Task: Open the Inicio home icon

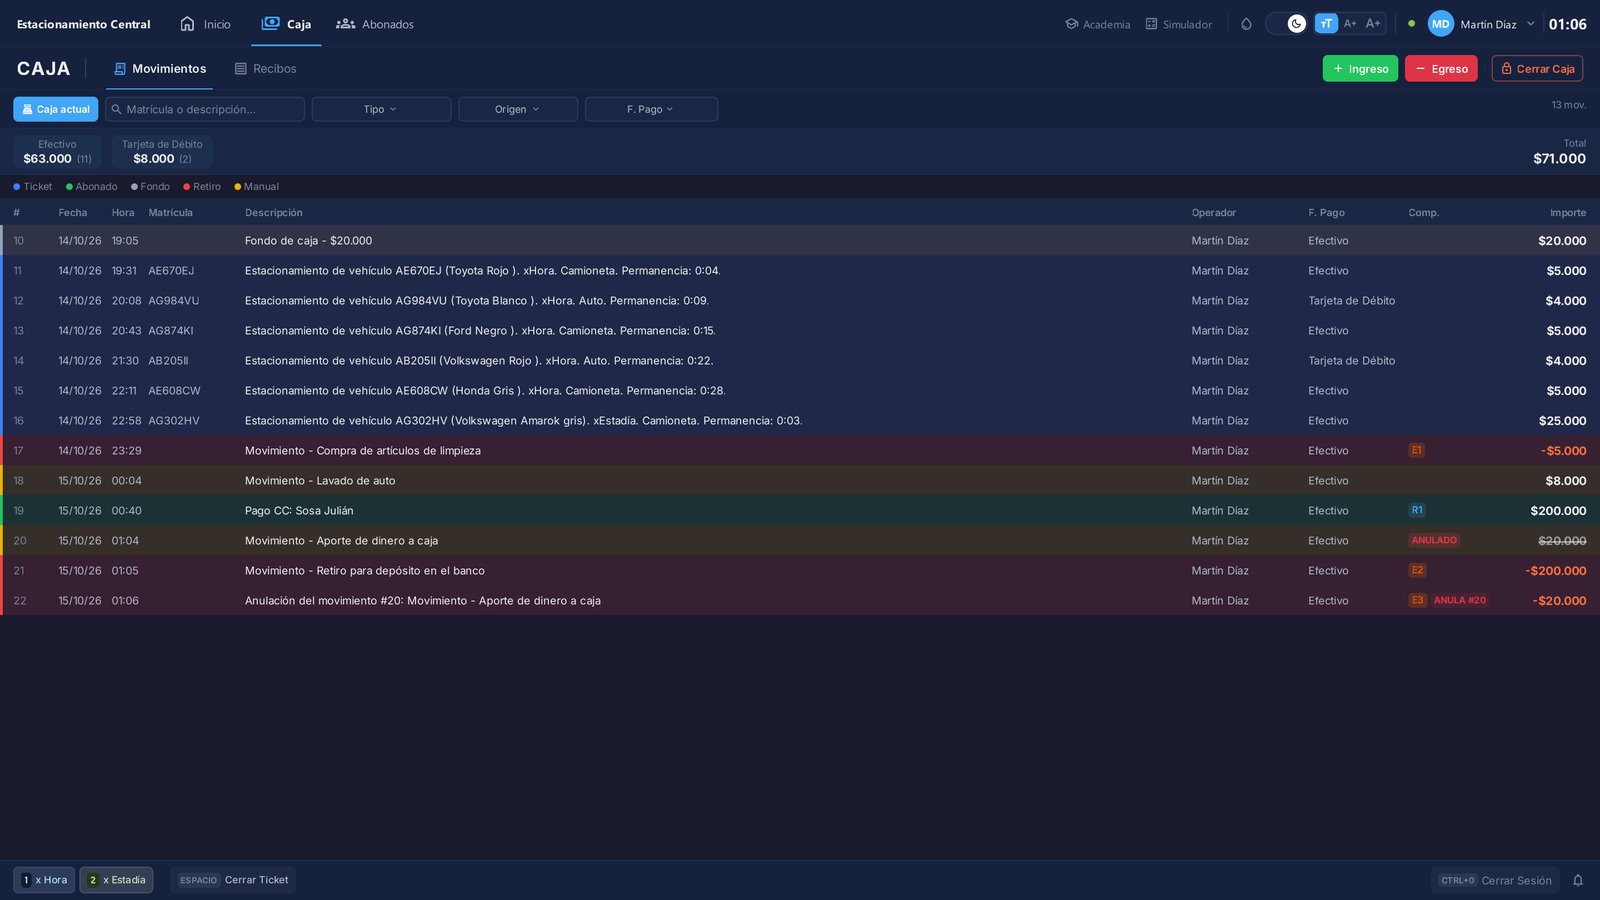Action: click(x=187, y=24)
